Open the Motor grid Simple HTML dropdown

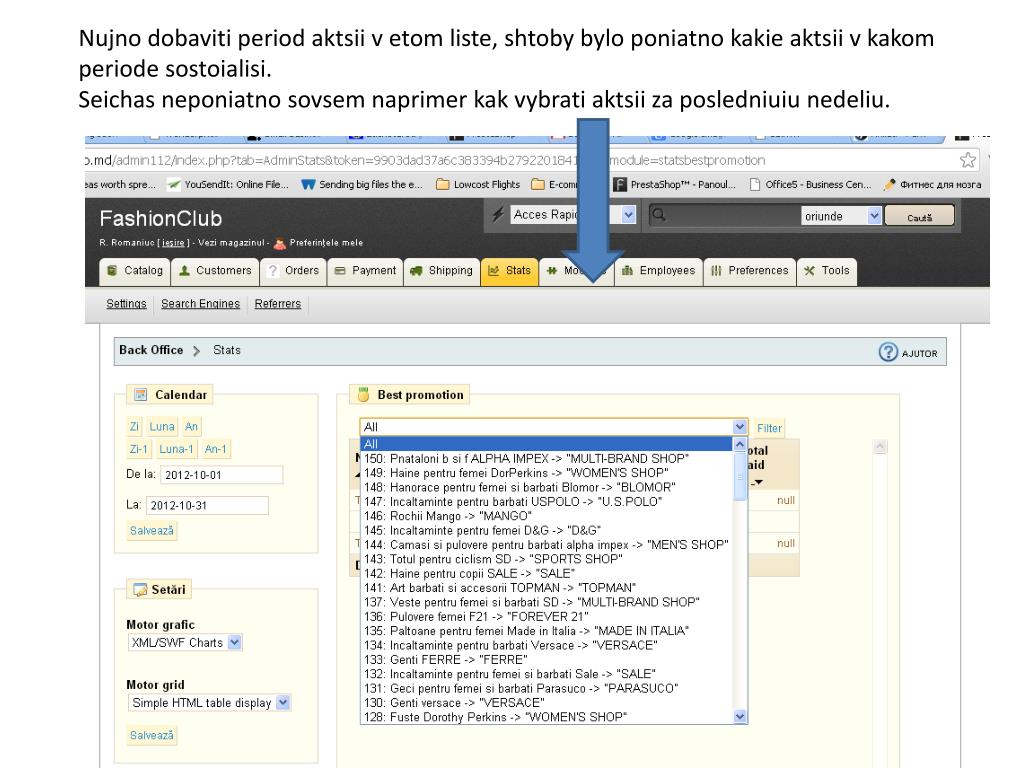209,703
